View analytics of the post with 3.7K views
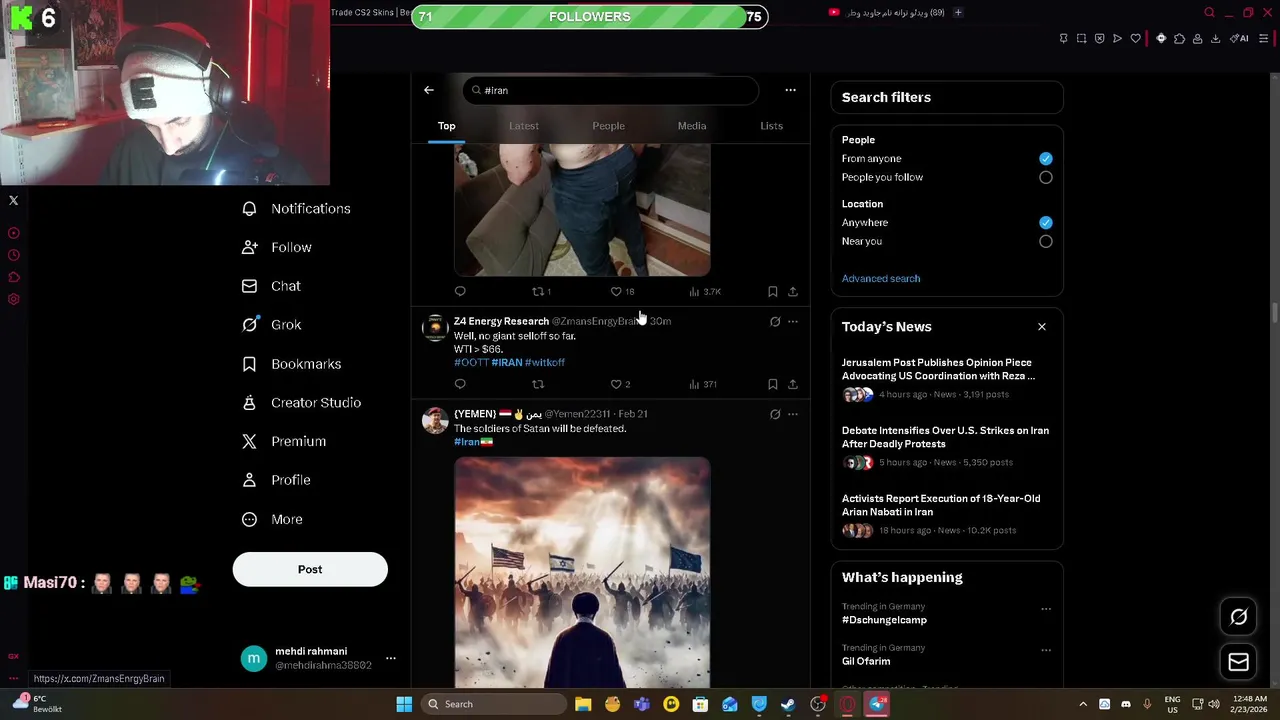Image resolution: width=1280 pixels, height=720 pixels. pyautogui.click(x=704, y=292)
